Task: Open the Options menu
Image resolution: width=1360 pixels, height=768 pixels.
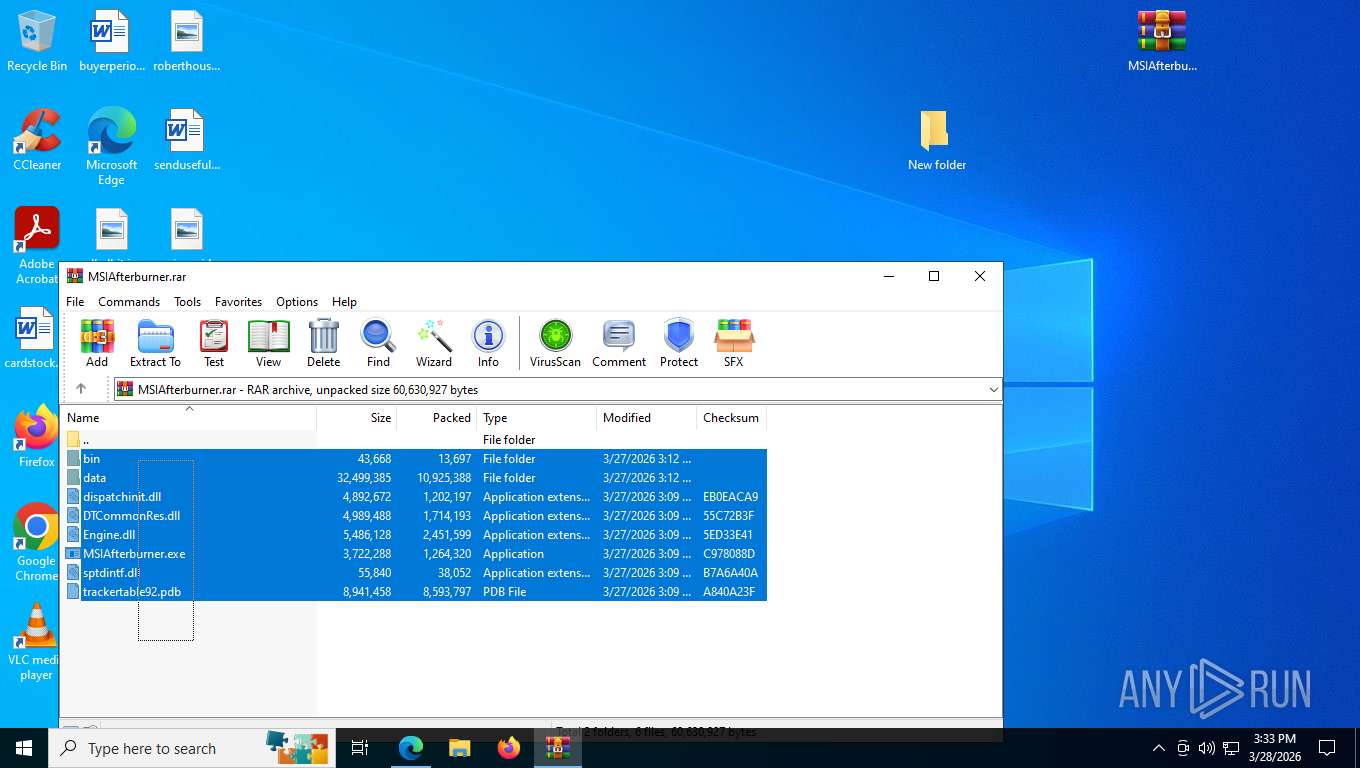Action: [297, 301]
